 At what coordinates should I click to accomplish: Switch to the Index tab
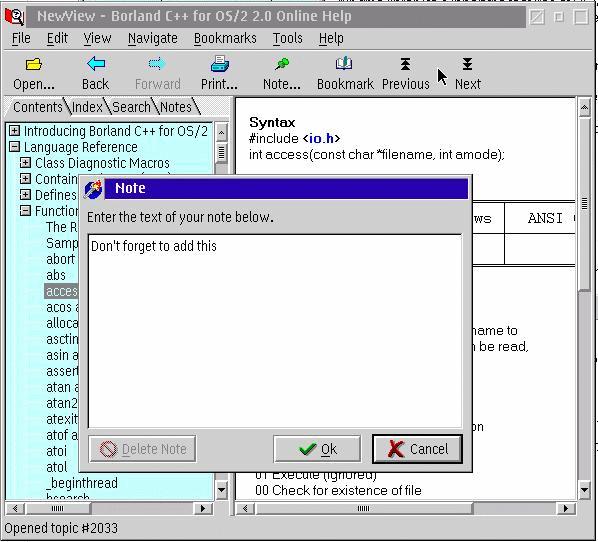point(87,107)
